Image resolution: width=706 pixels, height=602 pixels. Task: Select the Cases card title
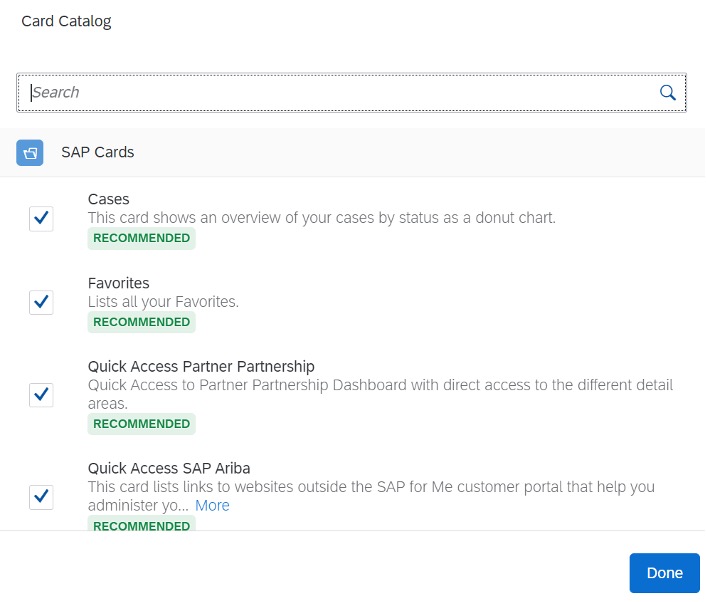pyautogui.click(x=109, y=199)
